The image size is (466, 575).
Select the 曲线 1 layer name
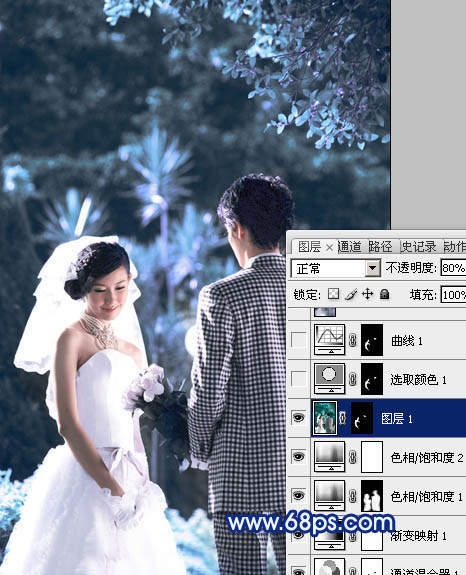(x=407, y=341)
